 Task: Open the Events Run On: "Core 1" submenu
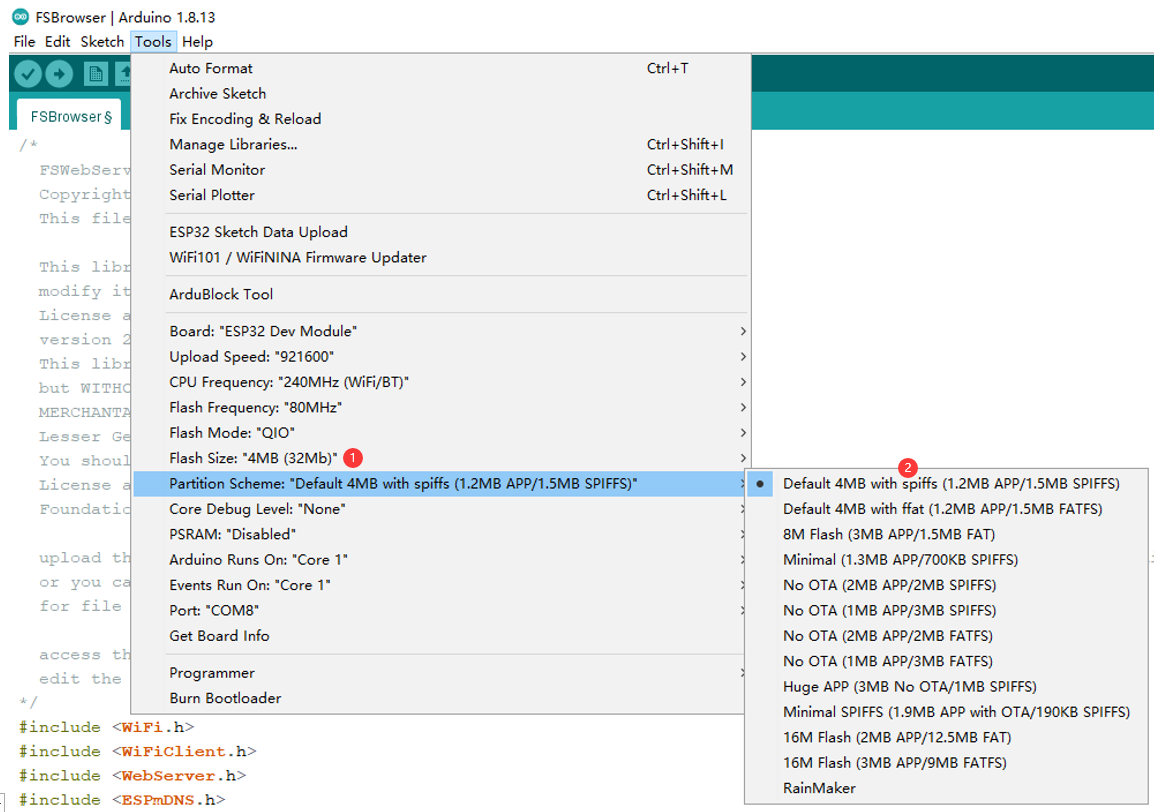coord(440,585)
